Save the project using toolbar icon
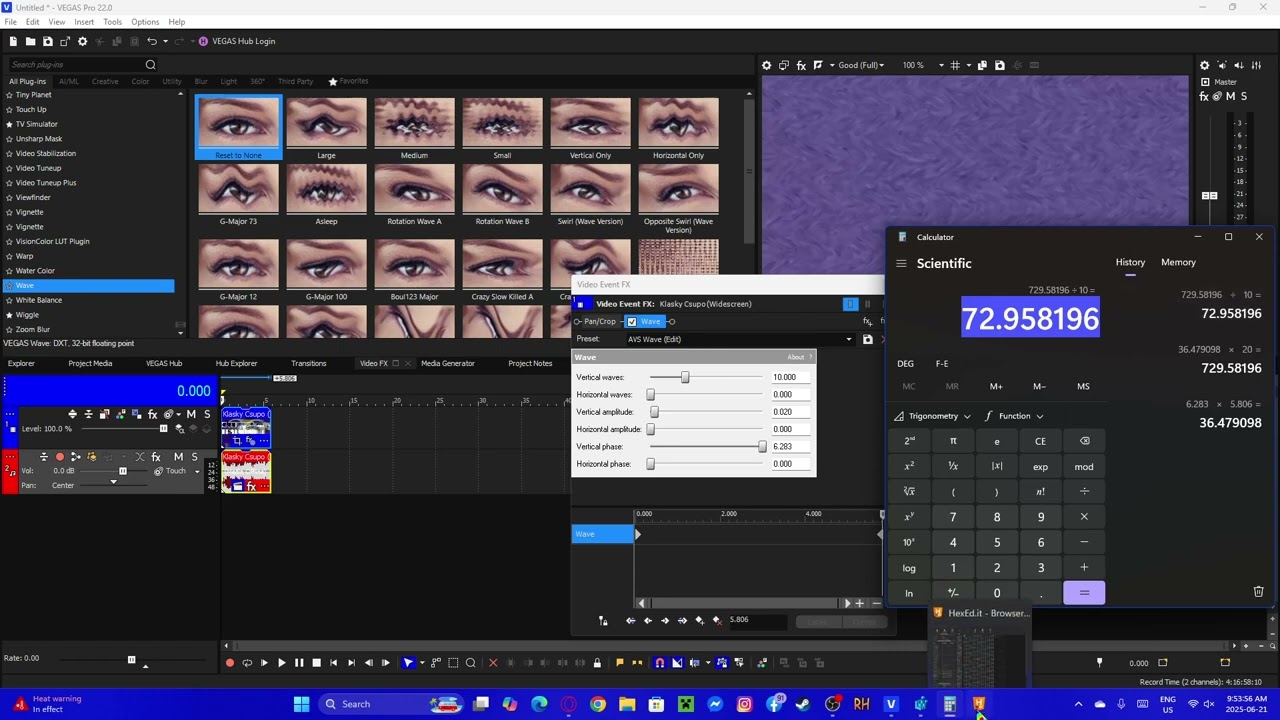This screenshot has height=720, width=1280. [x=47, y=41]
